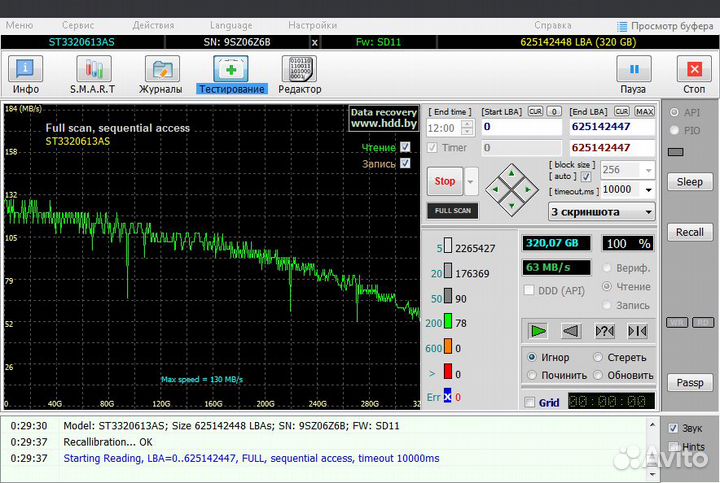Screen dimensions: 720x483
Task: Click the Пауза pause scan icon
Action: [x=633, y=70]
